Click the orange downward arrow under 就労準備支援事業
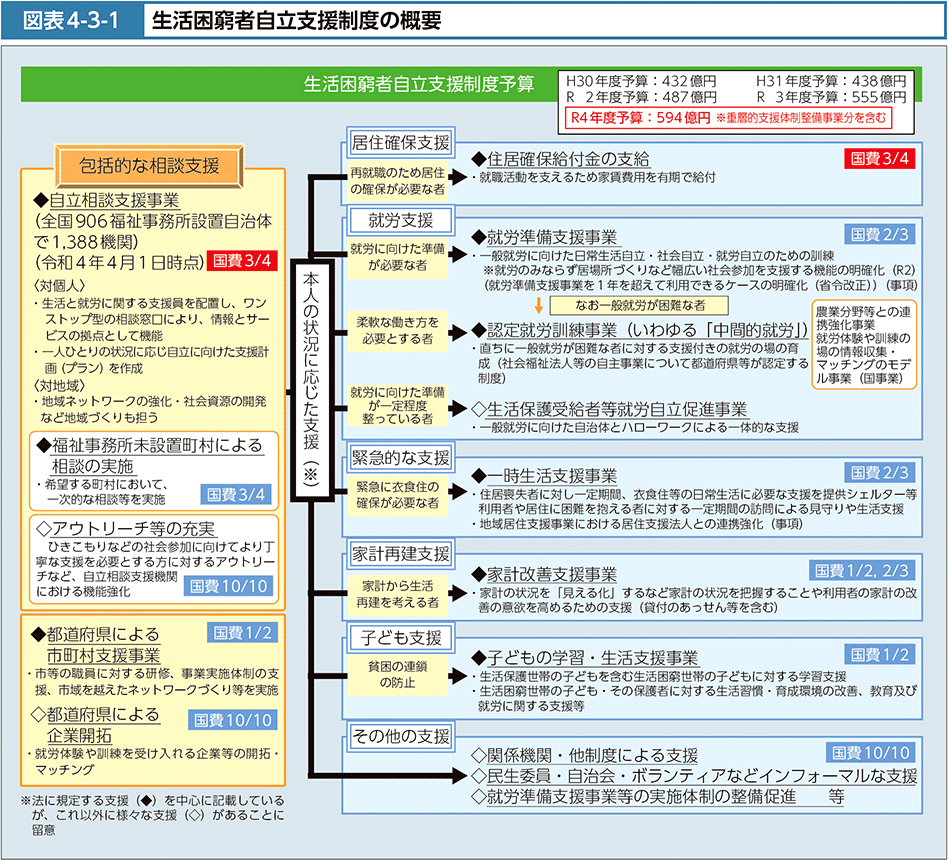 538,304
